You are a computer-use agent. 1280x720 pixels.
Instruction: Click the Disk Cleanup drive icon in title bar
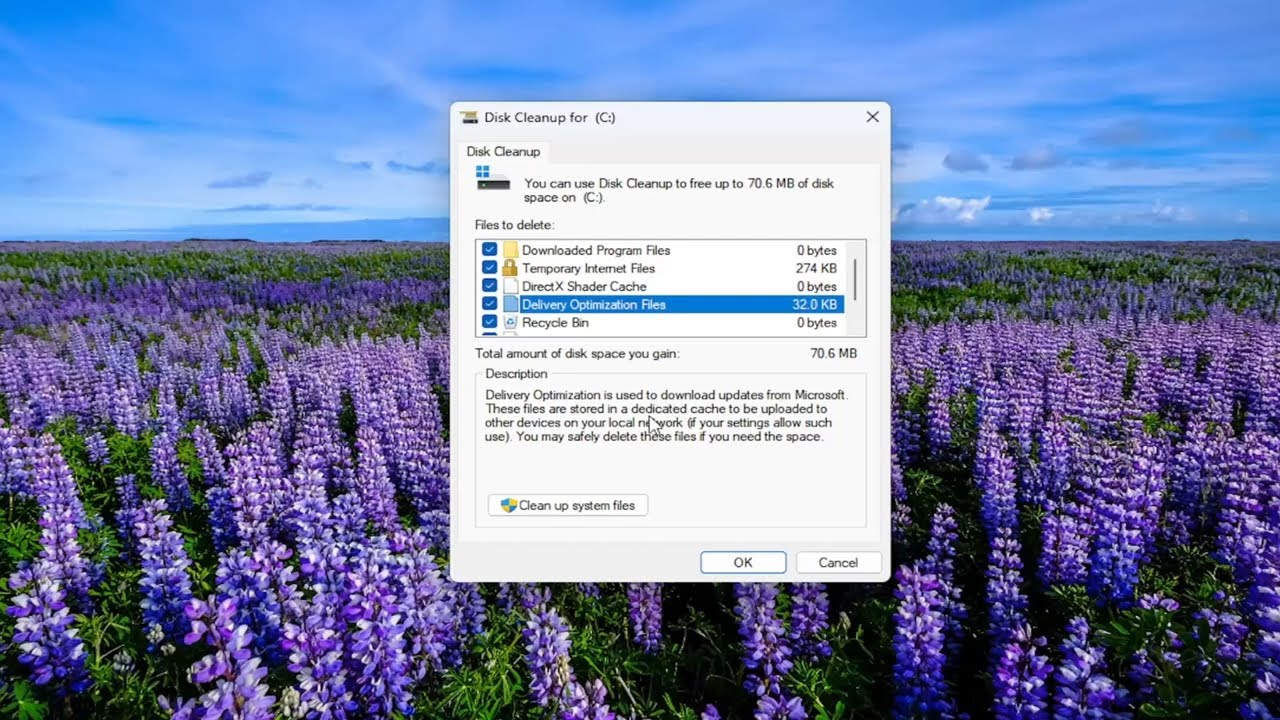(x=469, y=117)
